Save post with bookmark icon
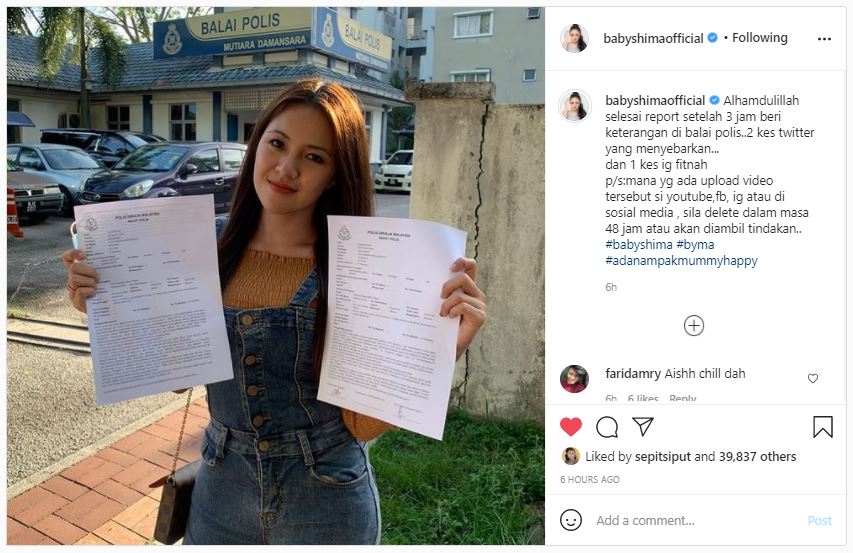Viewport: 853px width, 553px height. [x=823, y=427]
